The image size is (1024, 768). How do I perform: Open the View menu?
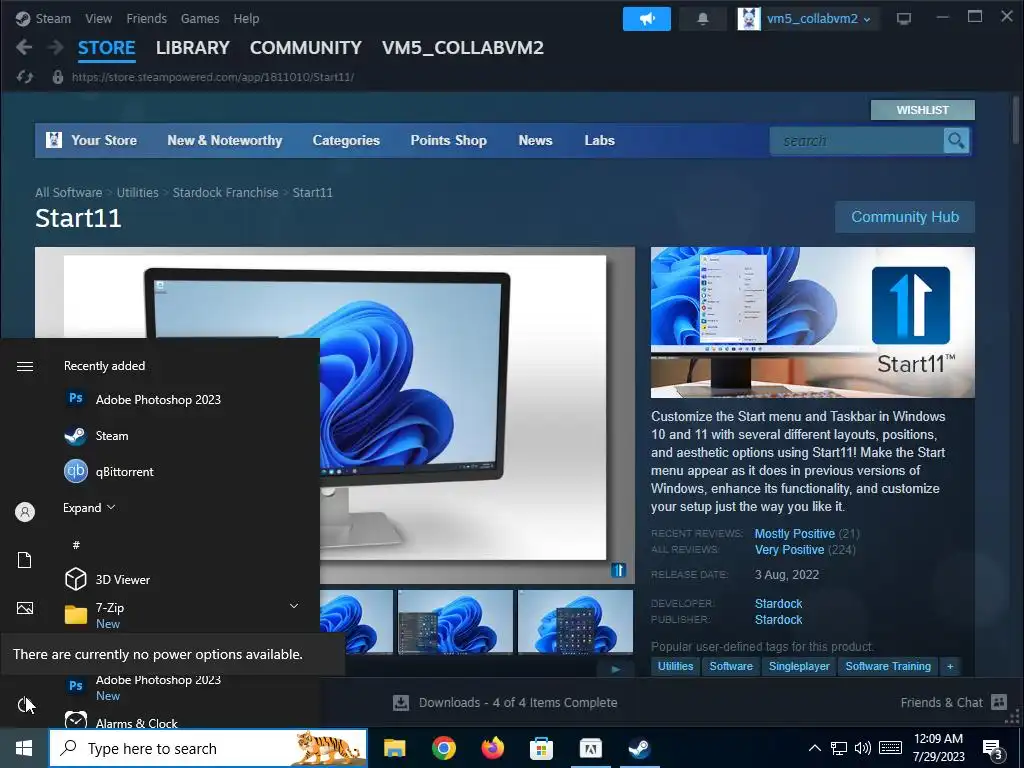pos(99,18)
